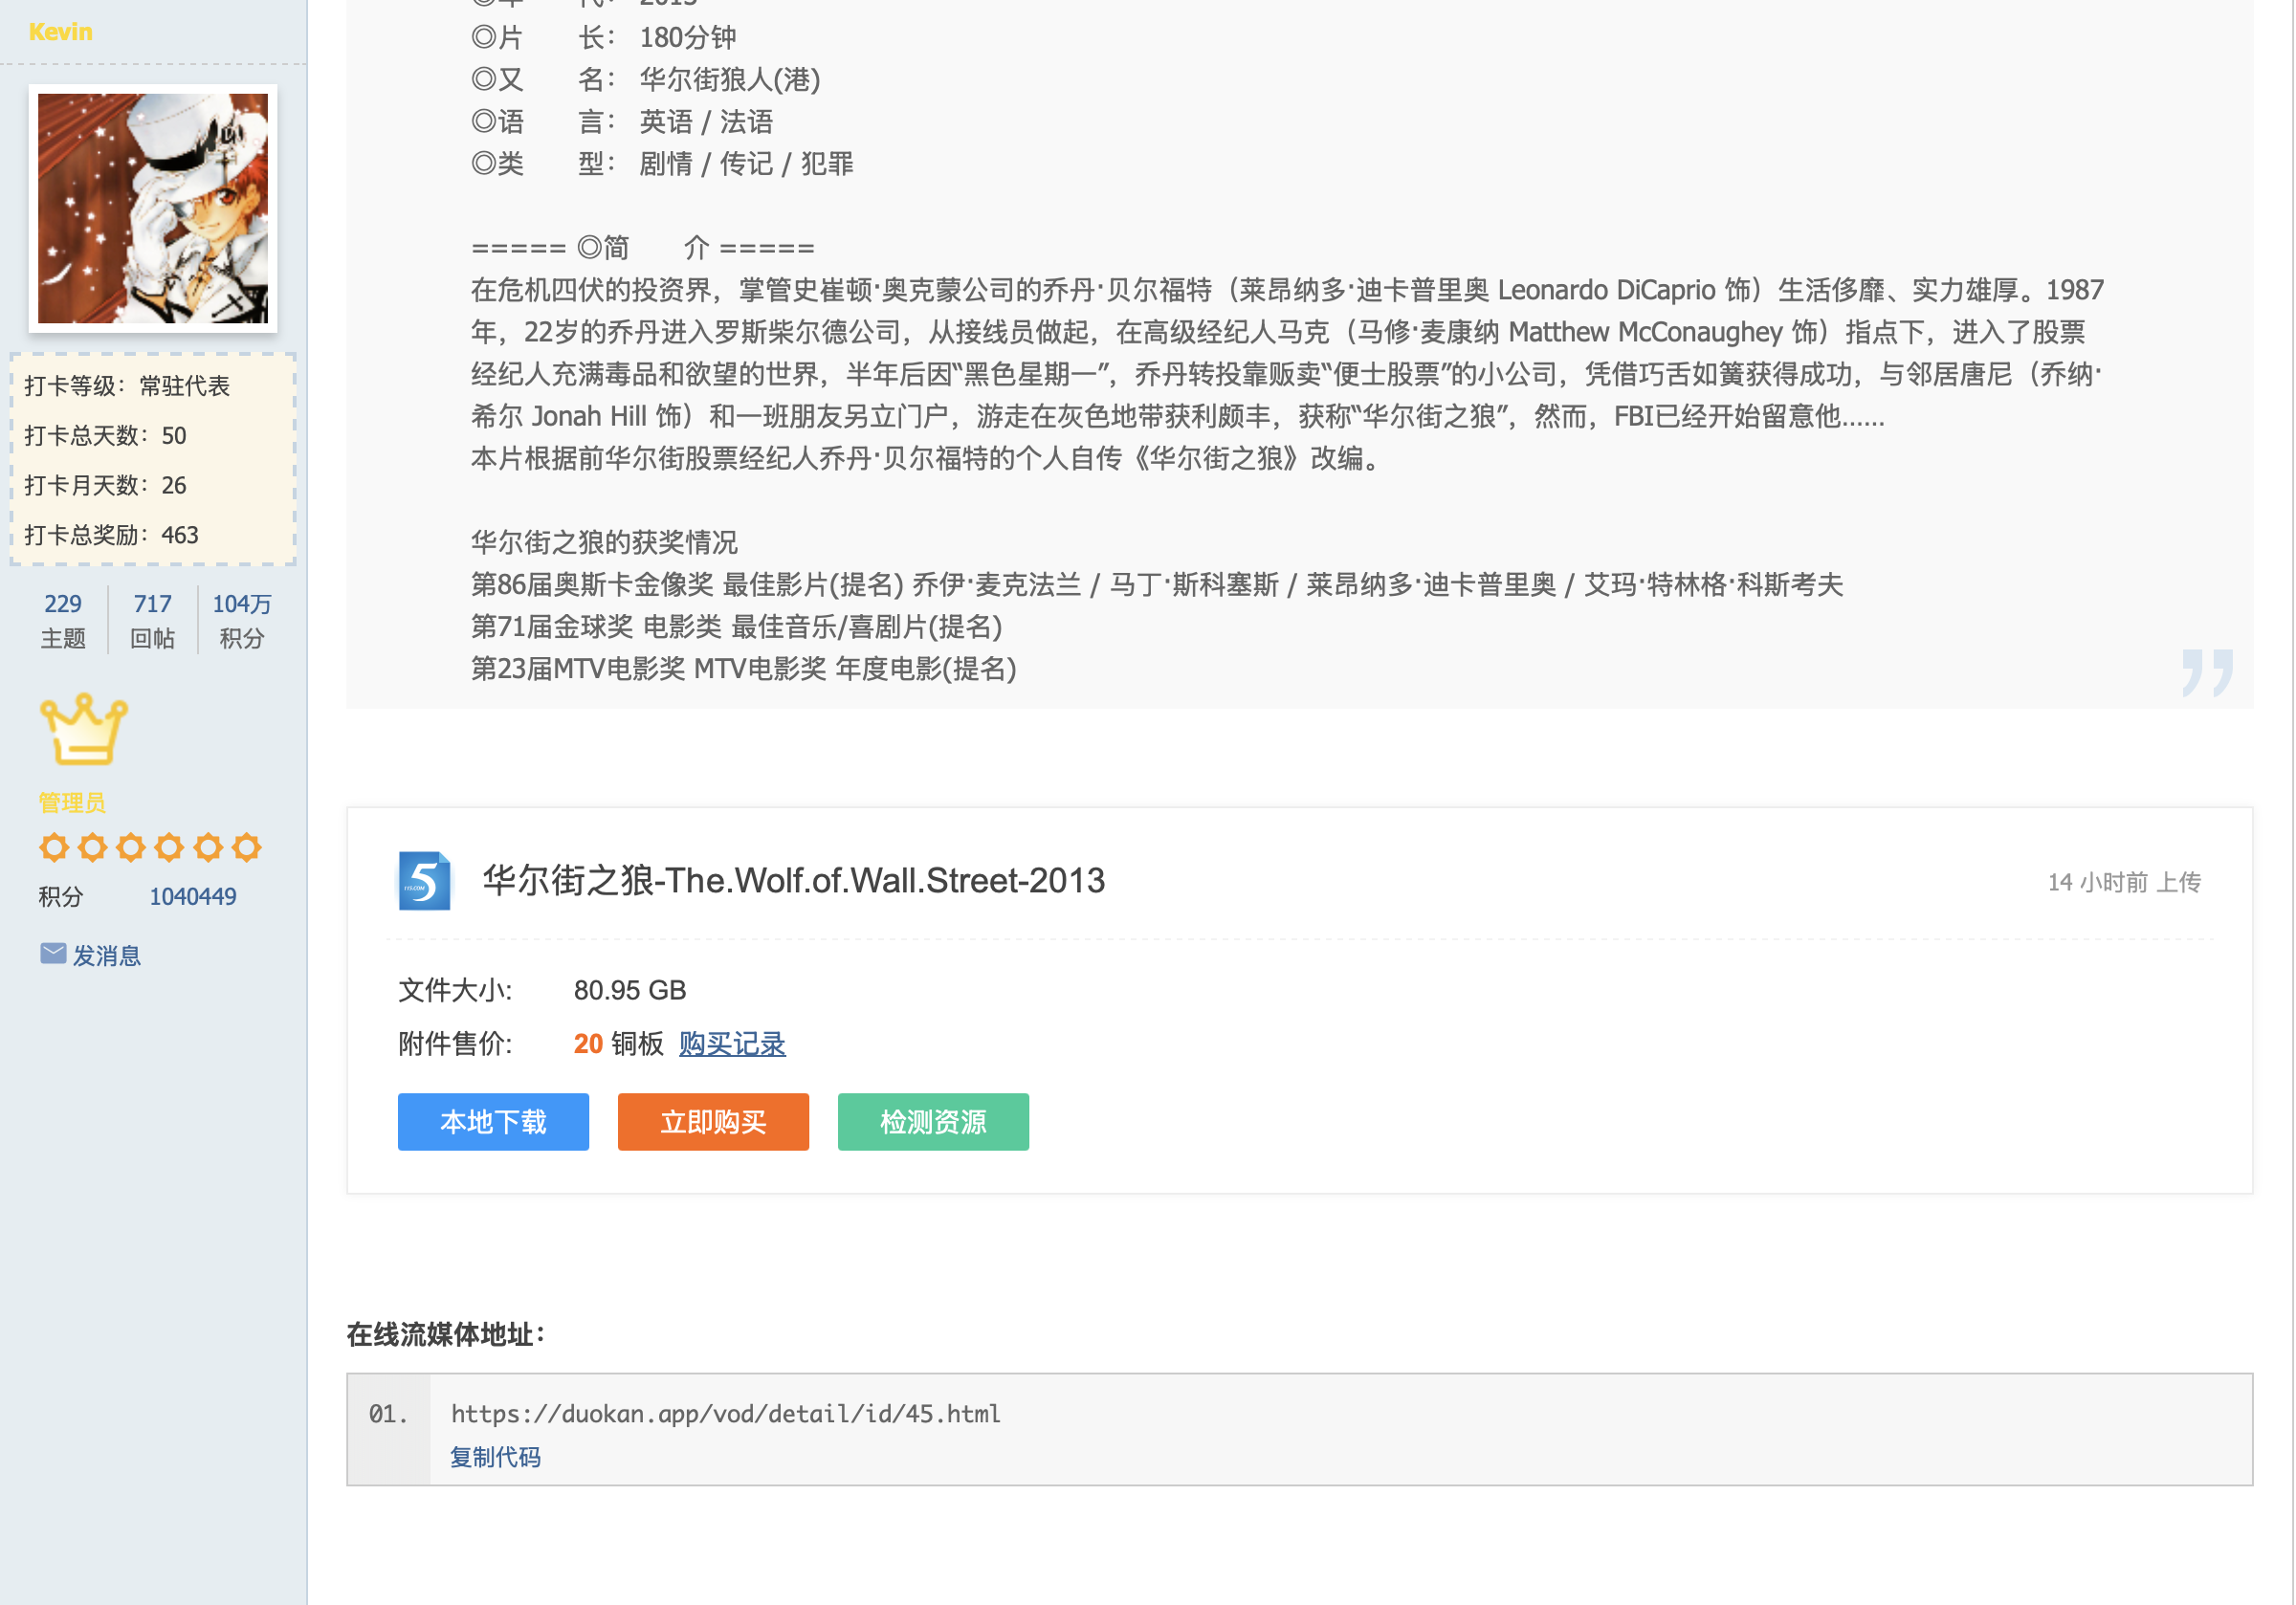Click the 第23届MTV电影奖 award line
This screenshot has height=1605, width=2296.
[744, 668]
